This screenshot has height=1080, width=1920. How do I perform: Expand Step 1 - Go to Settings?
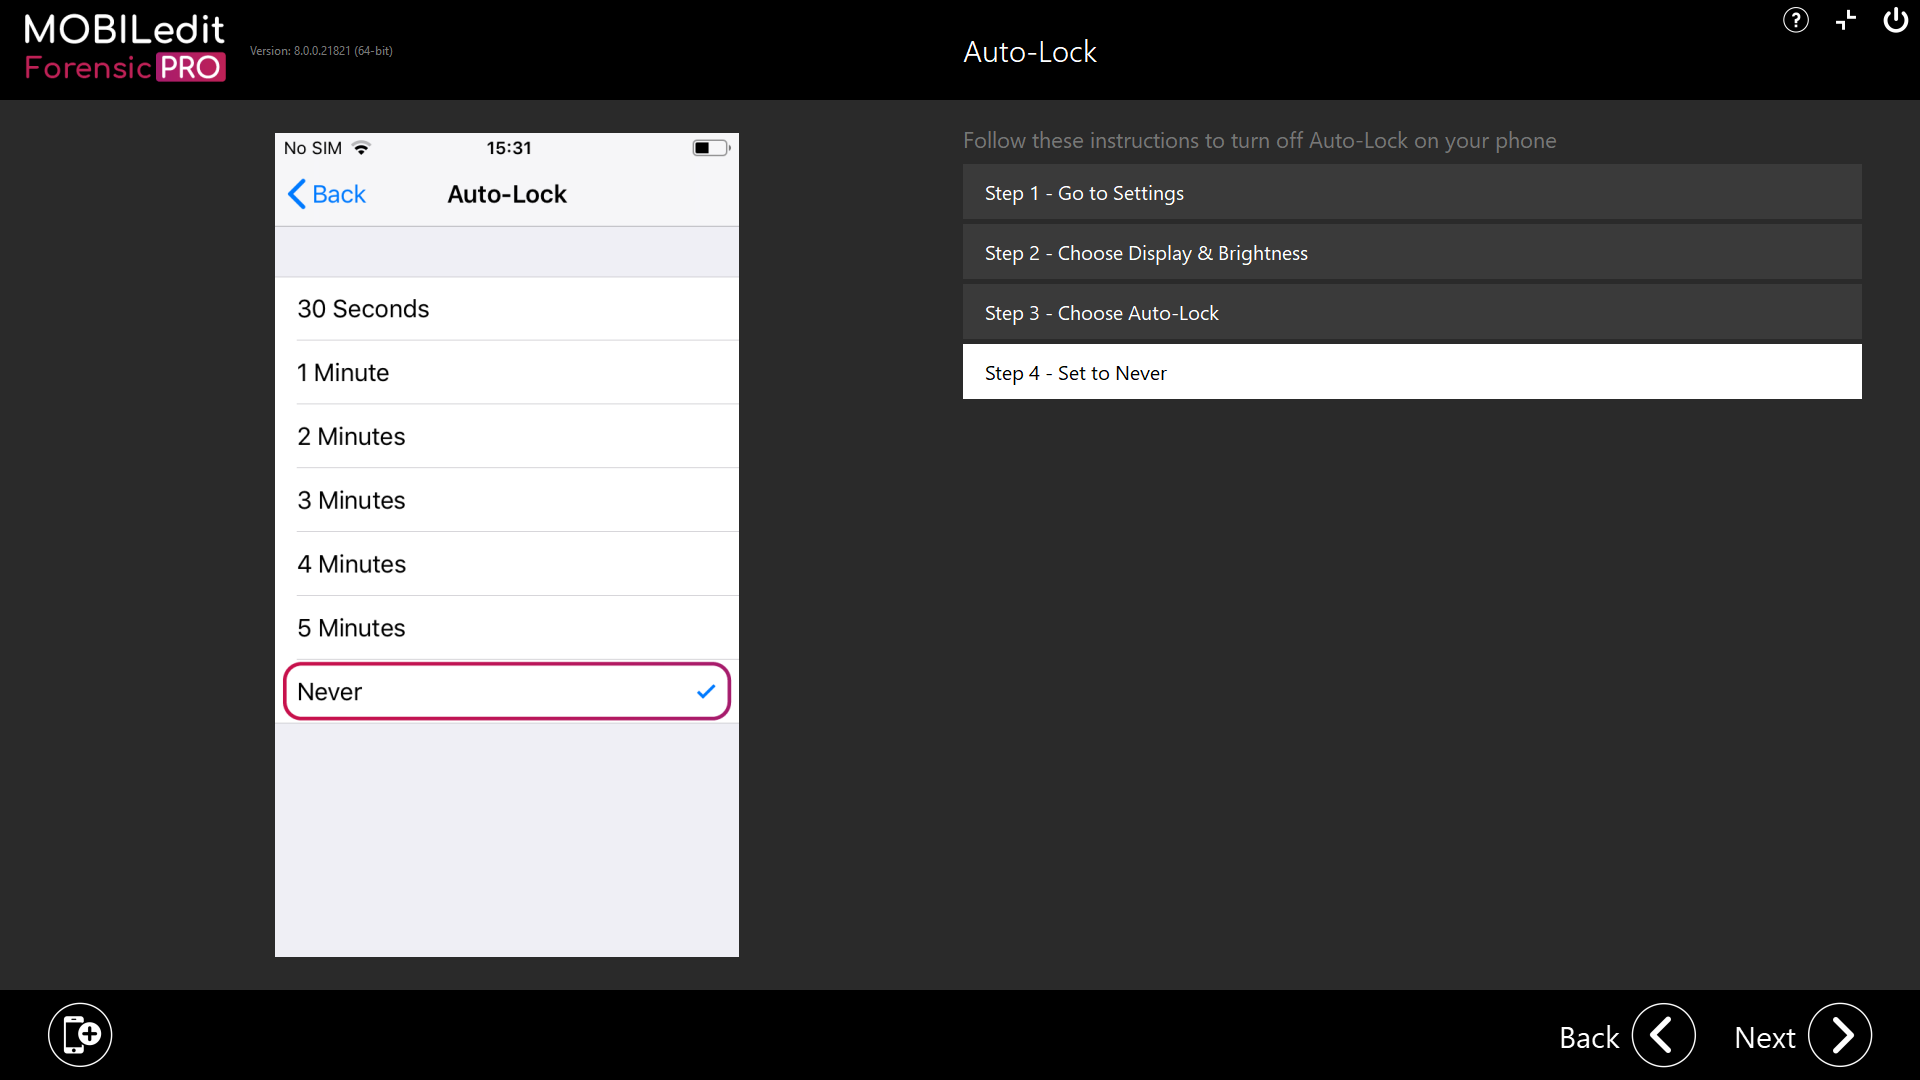(x=1411, y=193)
